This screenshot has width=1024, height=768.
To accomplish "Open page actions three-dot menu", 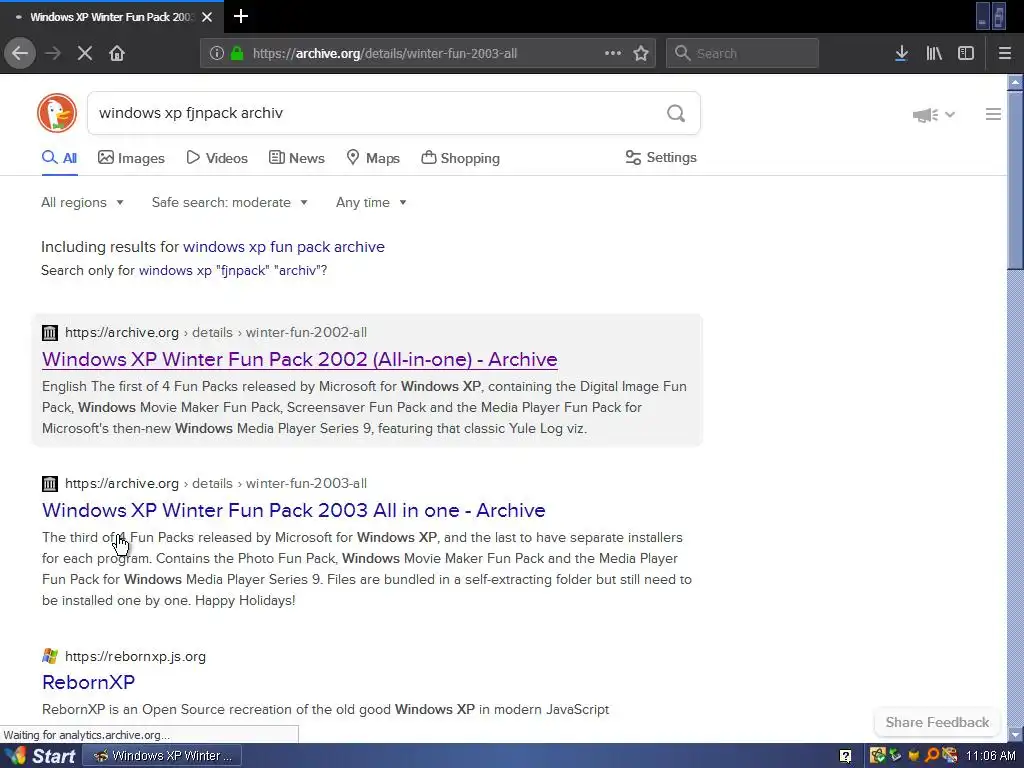I will coord(613,53).
